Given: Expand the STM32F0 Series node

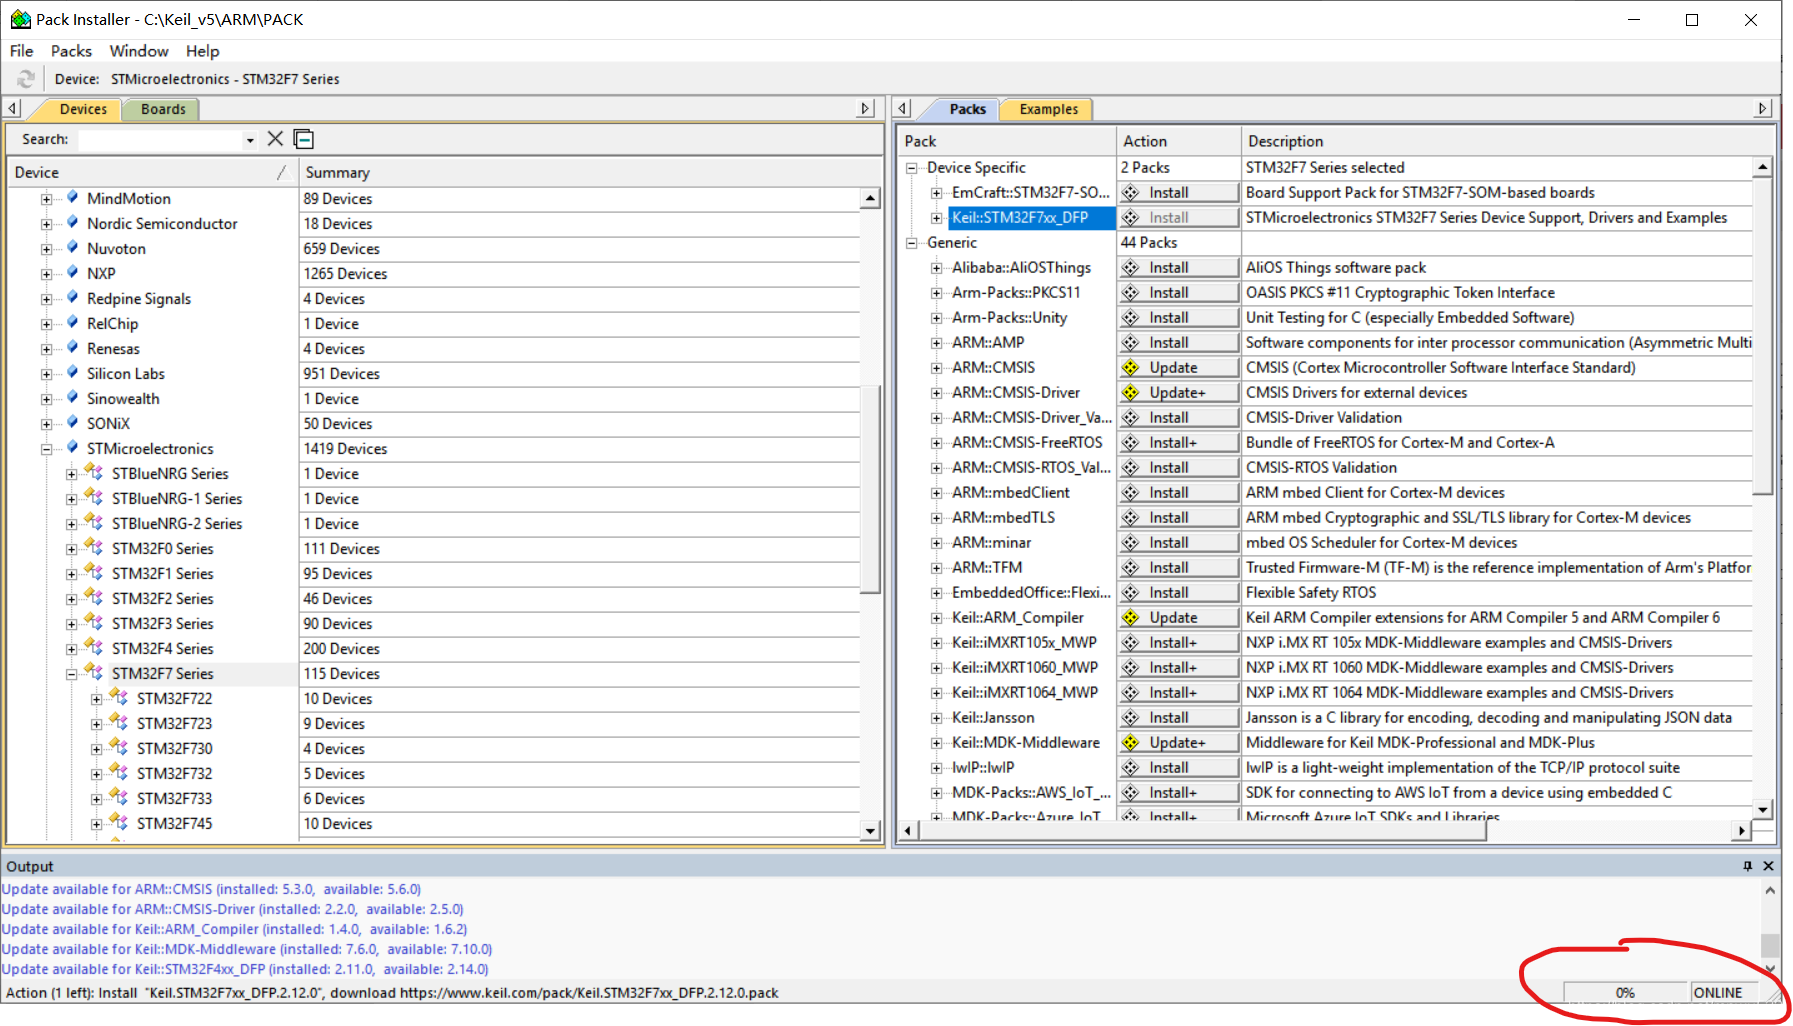Looking at the screenshot, I should tap(71, 549).
